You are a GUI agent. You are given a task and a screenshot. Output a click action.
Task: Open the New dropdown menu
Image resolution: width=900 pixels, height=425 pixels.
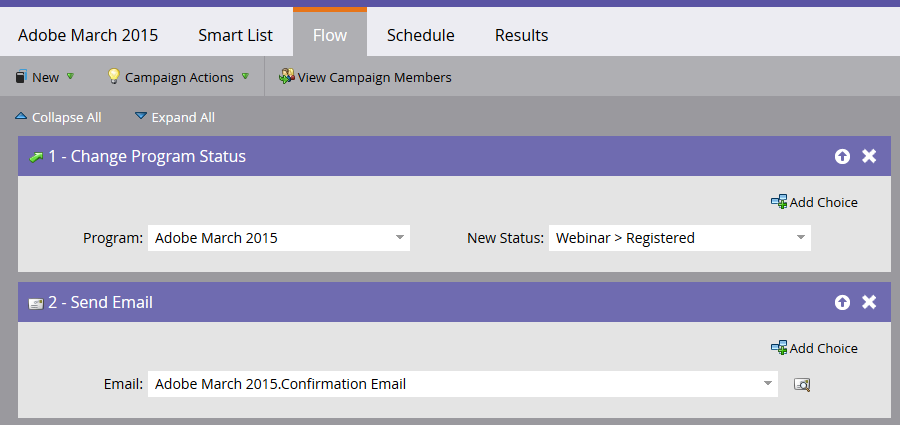point(46,77)
